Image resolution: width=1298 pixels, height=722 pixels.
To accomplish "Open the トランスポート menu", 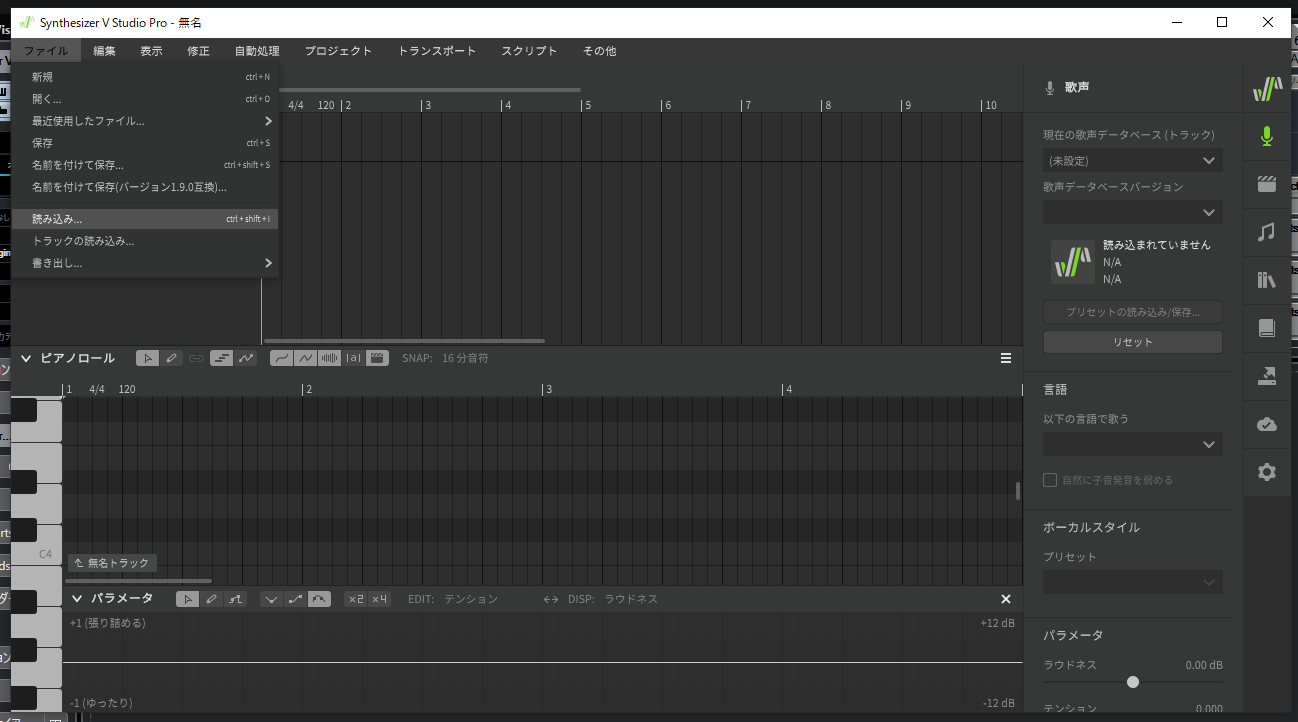I will [x=436, y=51].
